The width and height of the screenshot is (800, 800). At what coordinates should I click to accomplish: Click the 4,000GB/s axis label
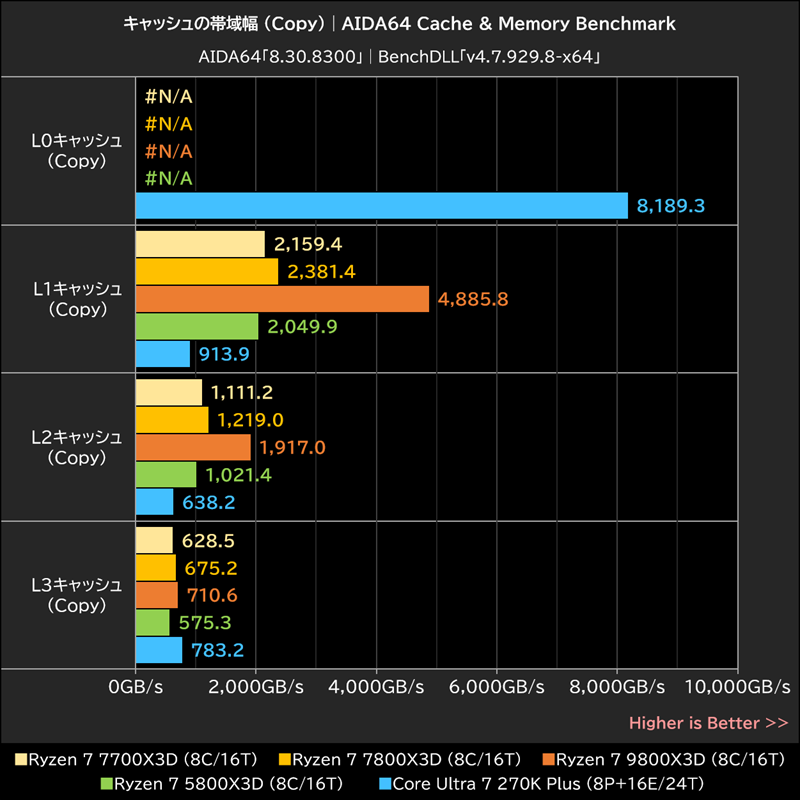[377, 687]
